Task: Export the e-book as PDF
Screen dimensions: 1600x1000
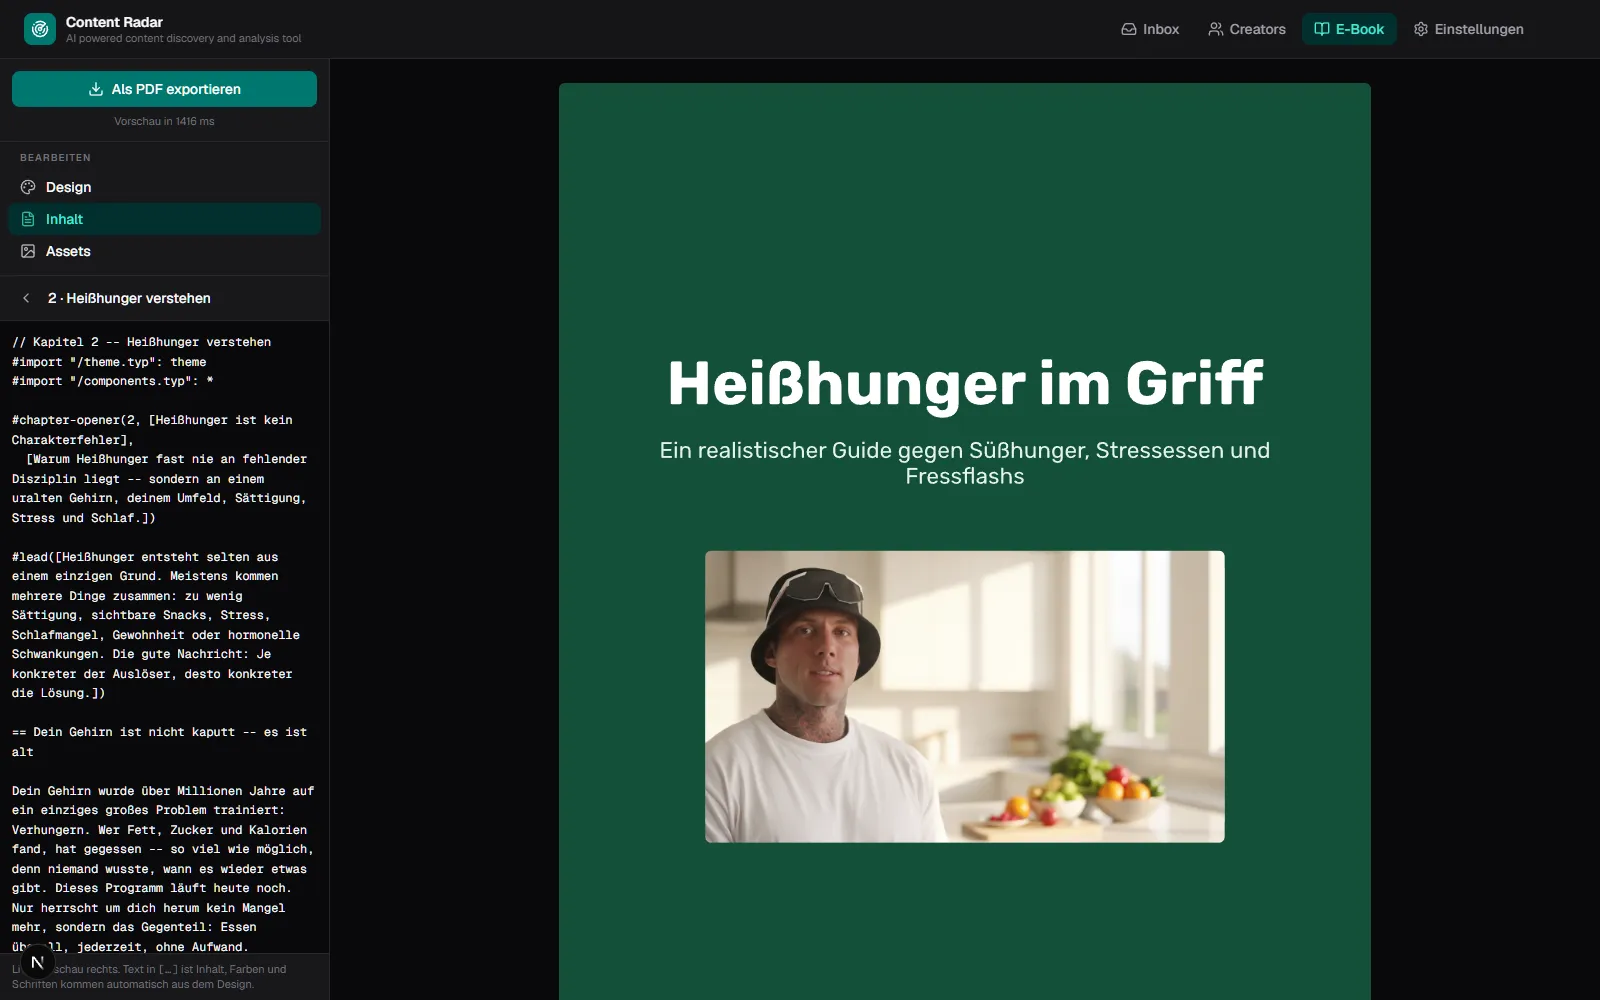Action: [x=164, y=89]
